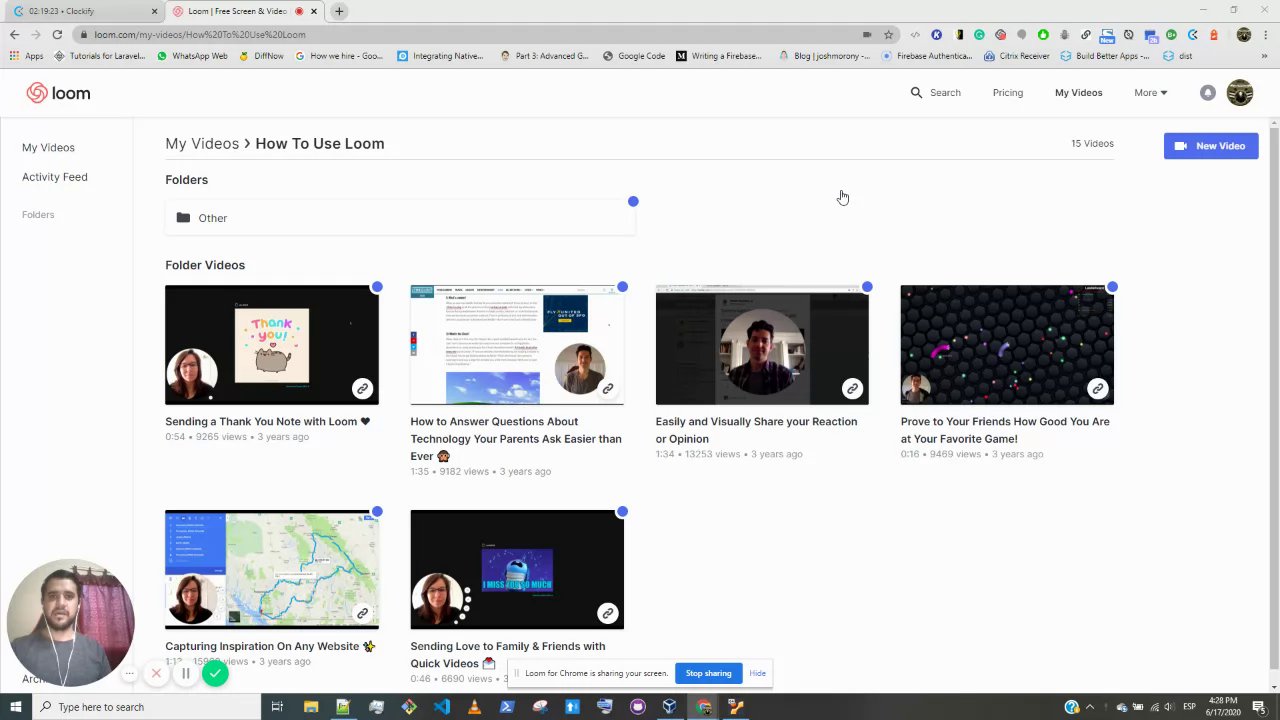
Task: Open the user profile avatar menu
Action: coord(1240,93)
